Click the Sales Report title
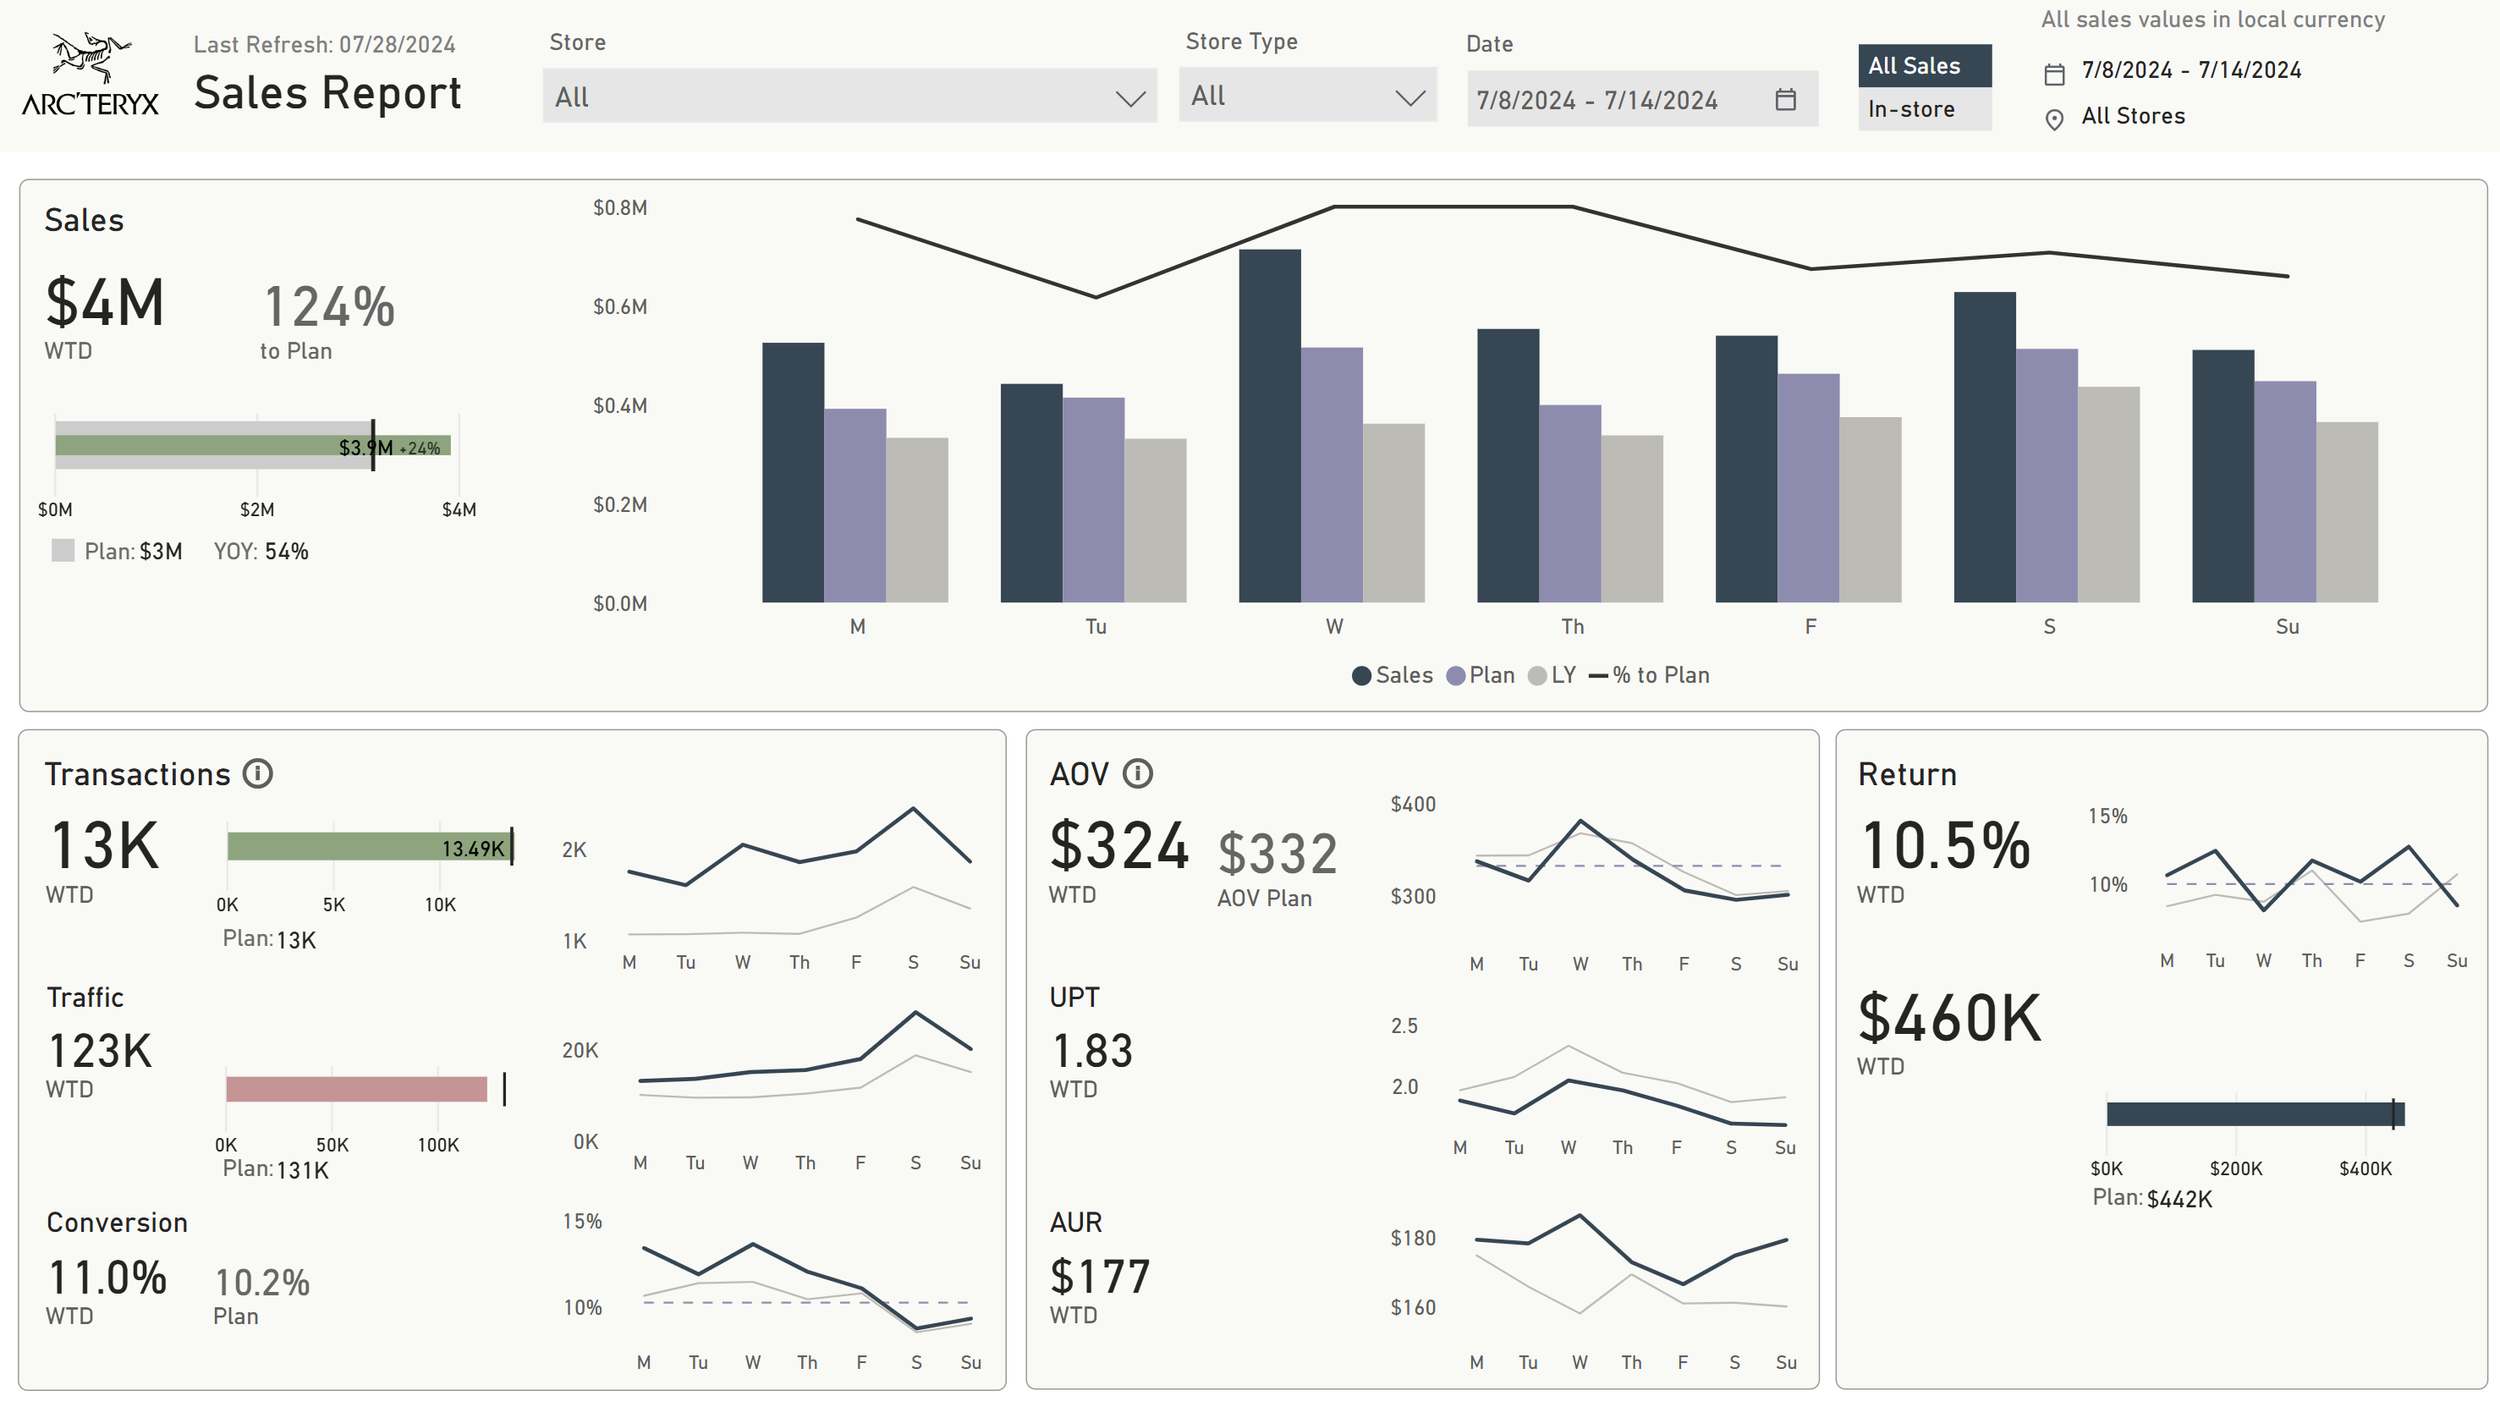 tap(328, 94)
